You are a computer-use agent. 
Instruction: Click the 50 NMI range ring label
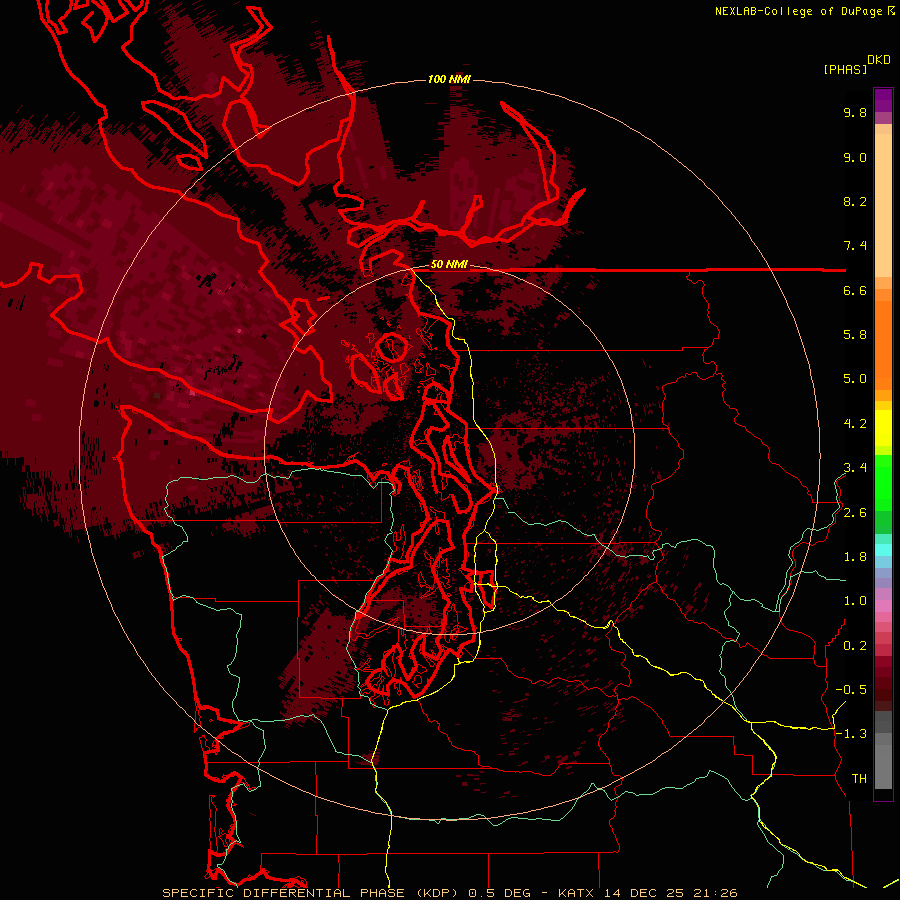449,264
